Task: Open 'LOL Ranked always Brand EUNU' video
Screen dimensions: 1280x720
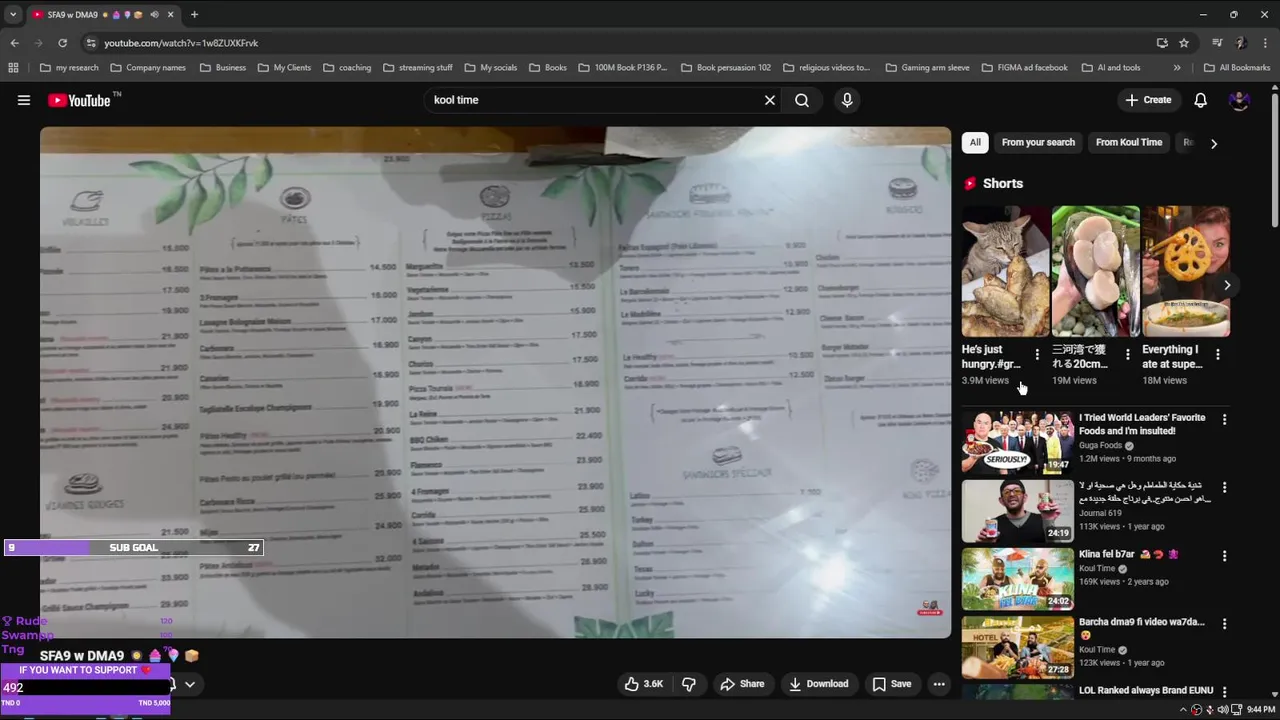Action: [1146, 690]
